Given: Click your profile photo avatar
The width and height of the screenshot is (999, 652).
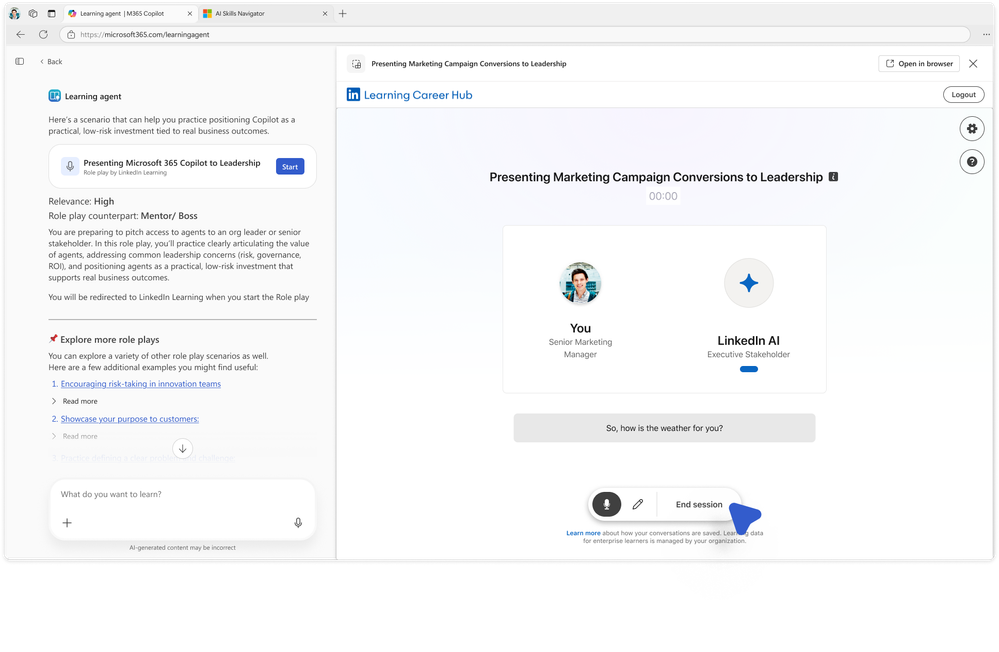Looking at the screenshot, I should pos(580,283).
